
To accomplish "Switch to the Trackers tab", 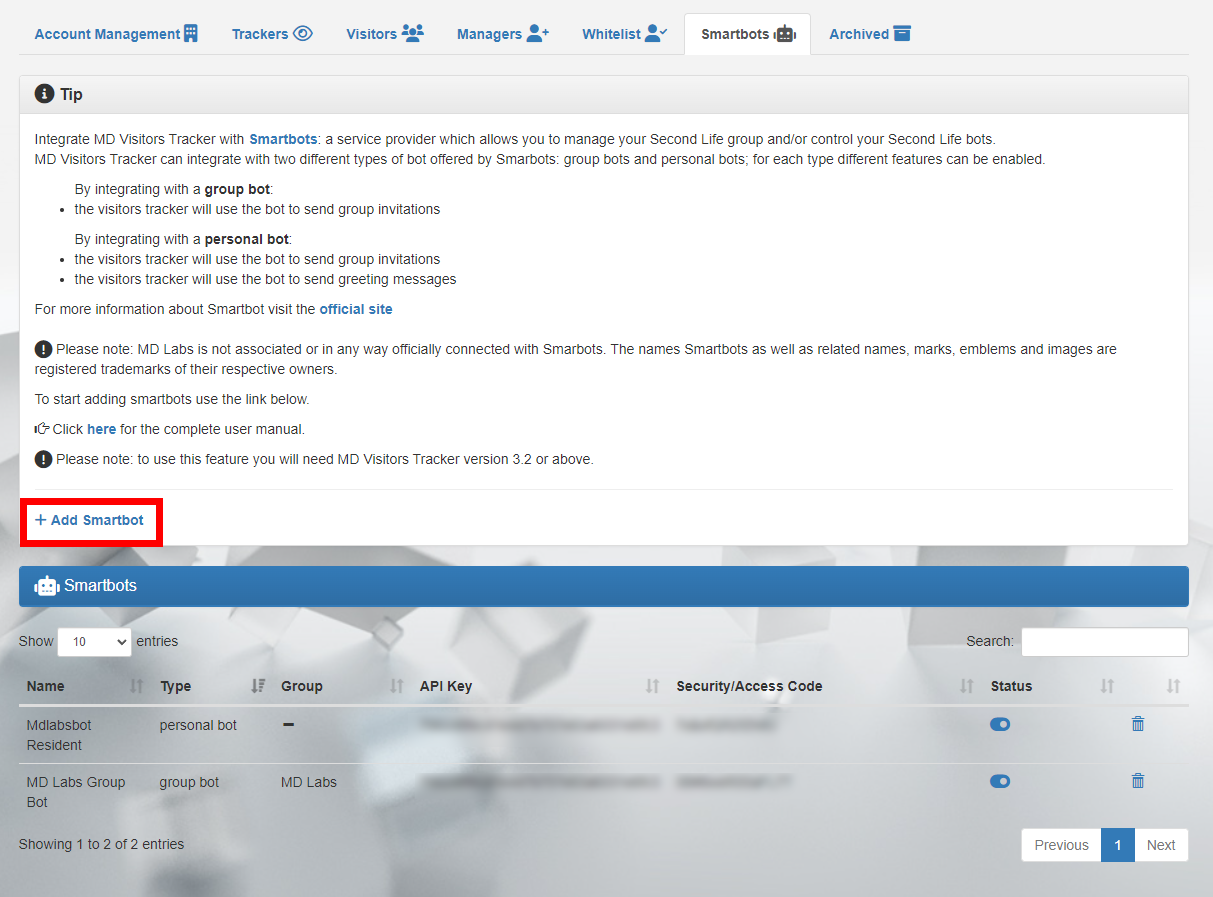I will point(272,34).
